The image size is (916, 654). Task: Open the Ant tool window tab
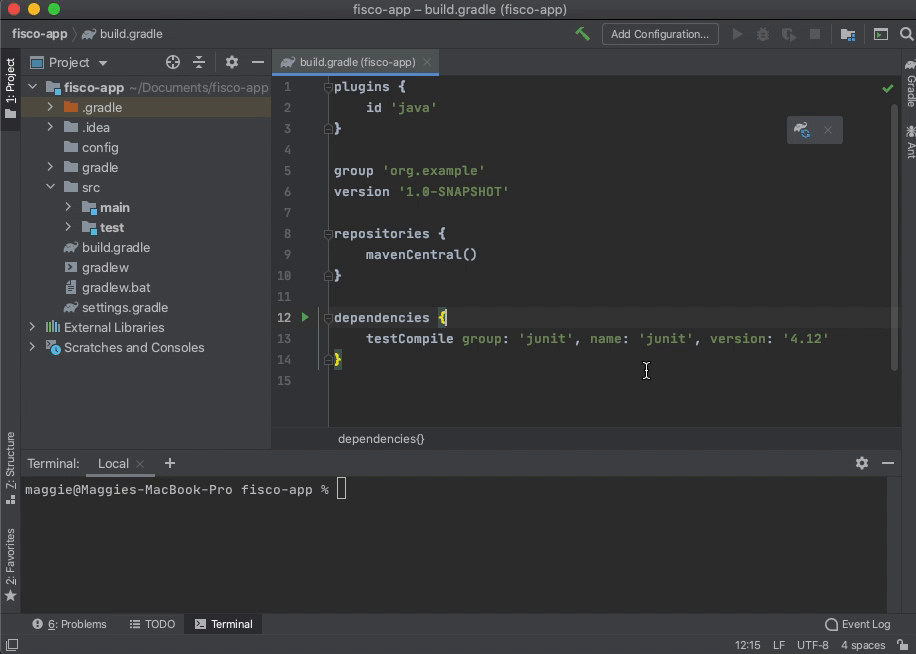click(x=910, y=141)
